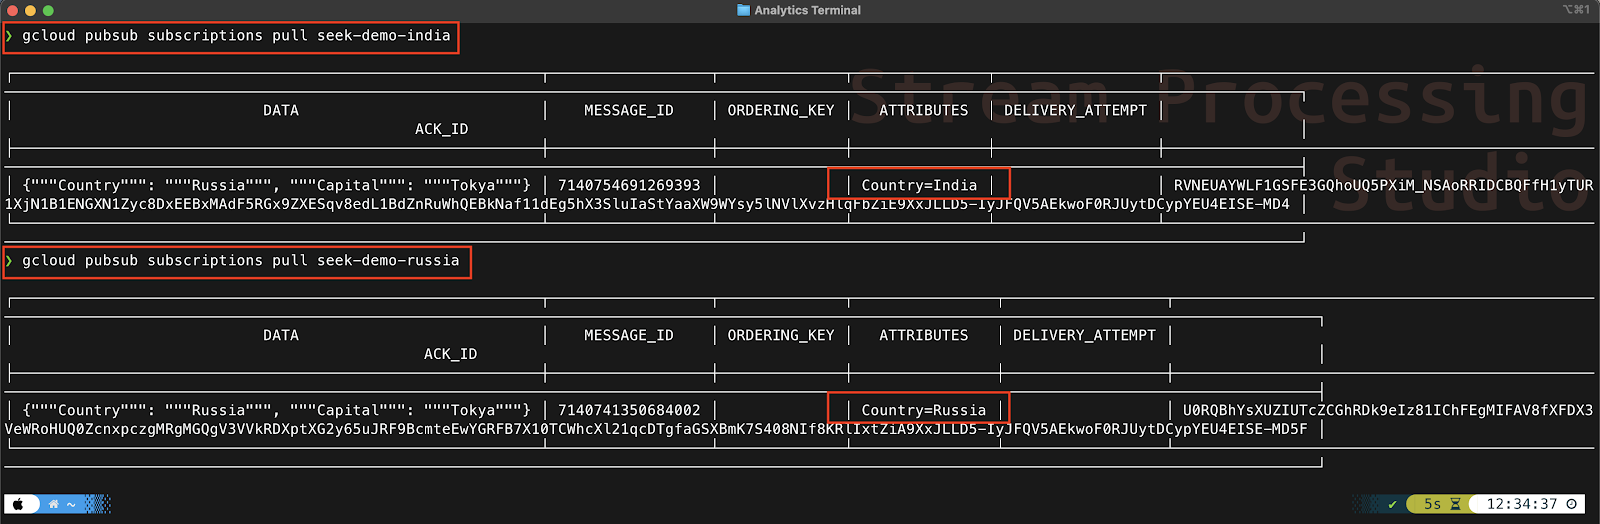Click the hourglass duration icon
The image size is (1600, 524).
[1456, 504]
